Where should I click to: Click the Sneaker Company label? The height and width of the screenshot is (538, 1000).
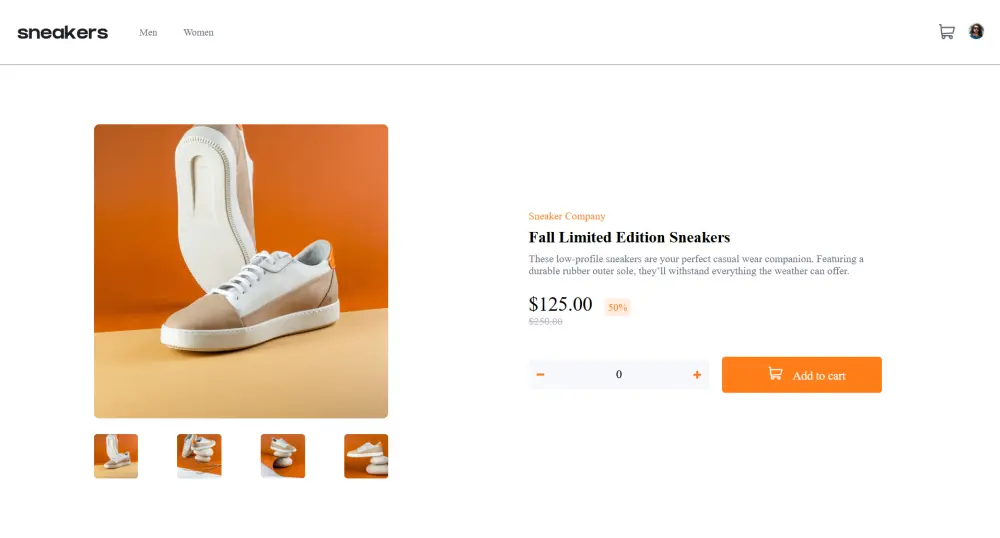567,216
